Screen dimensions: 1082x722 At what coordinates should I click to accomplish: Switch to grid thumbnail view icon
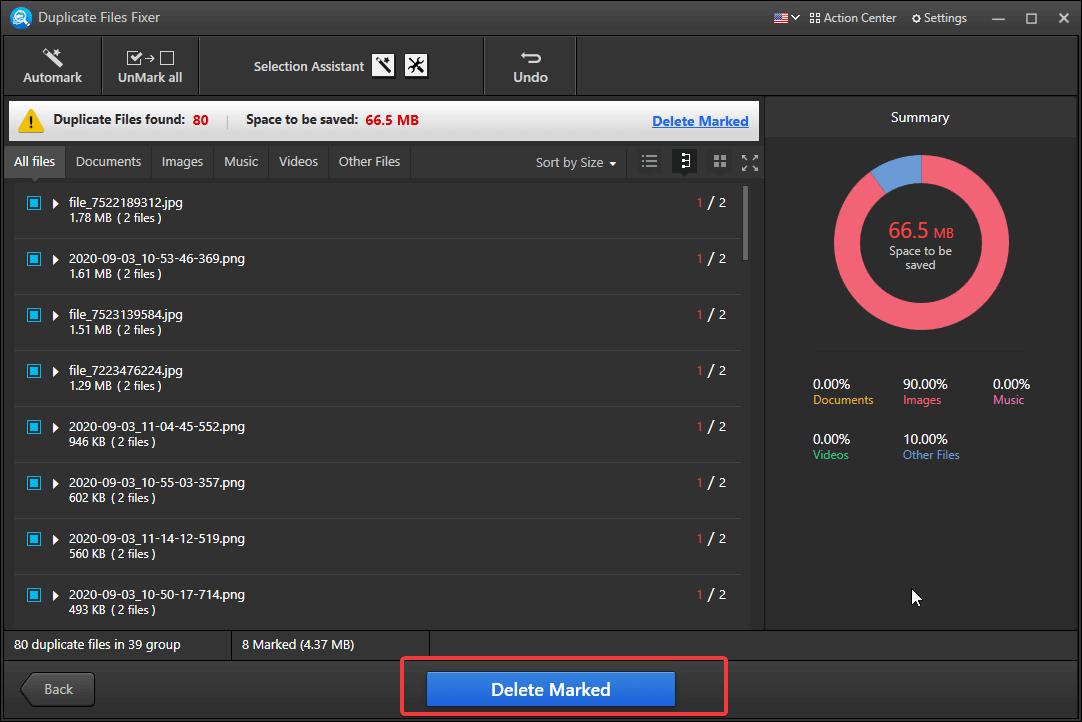pyautogui.click(x=720, y=162)
